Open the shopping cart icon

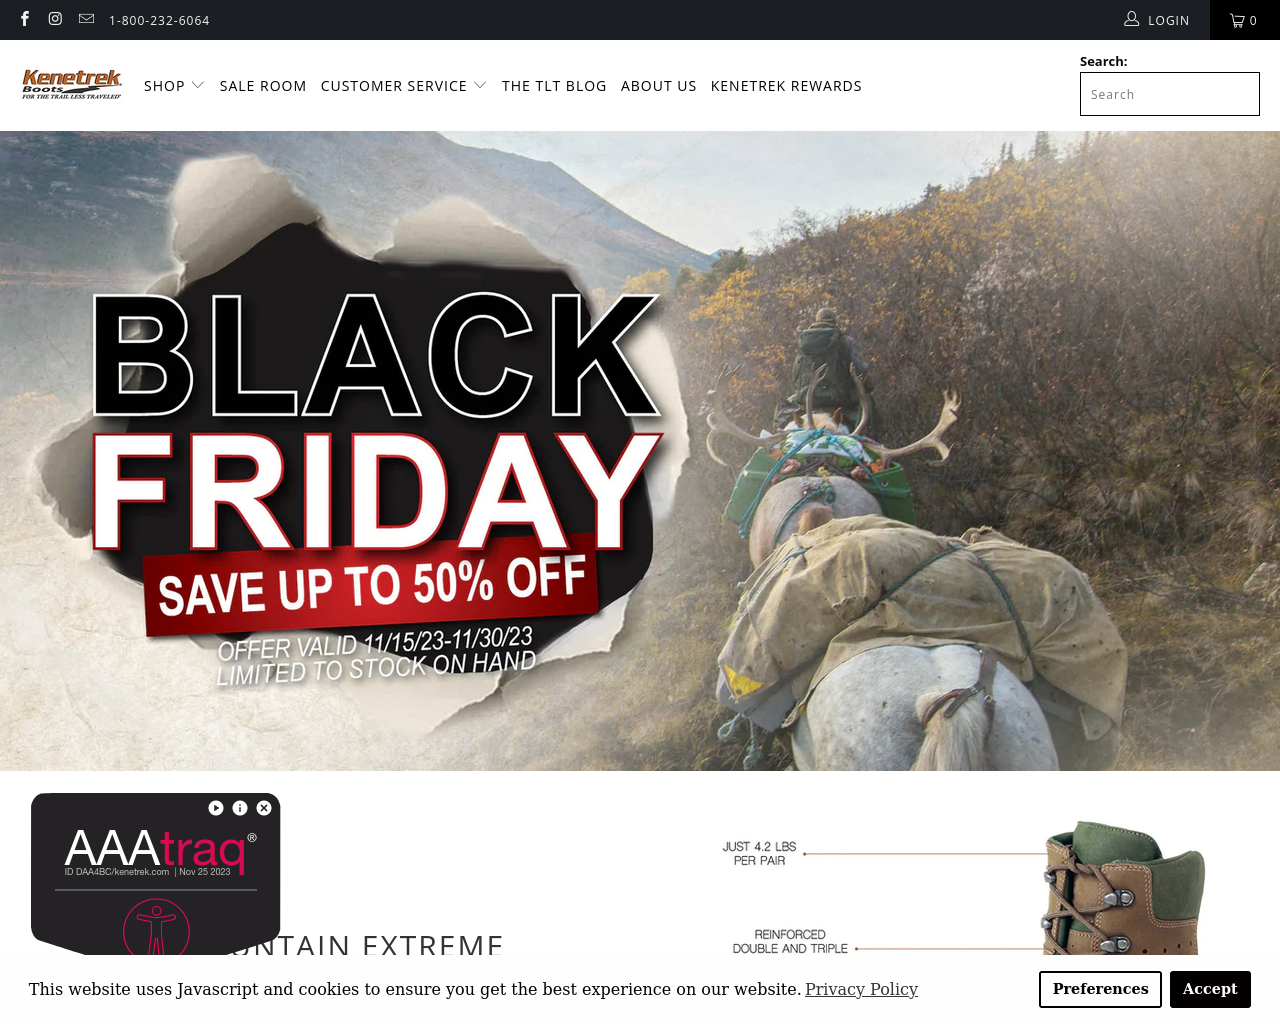click(x=1244, y=20)
